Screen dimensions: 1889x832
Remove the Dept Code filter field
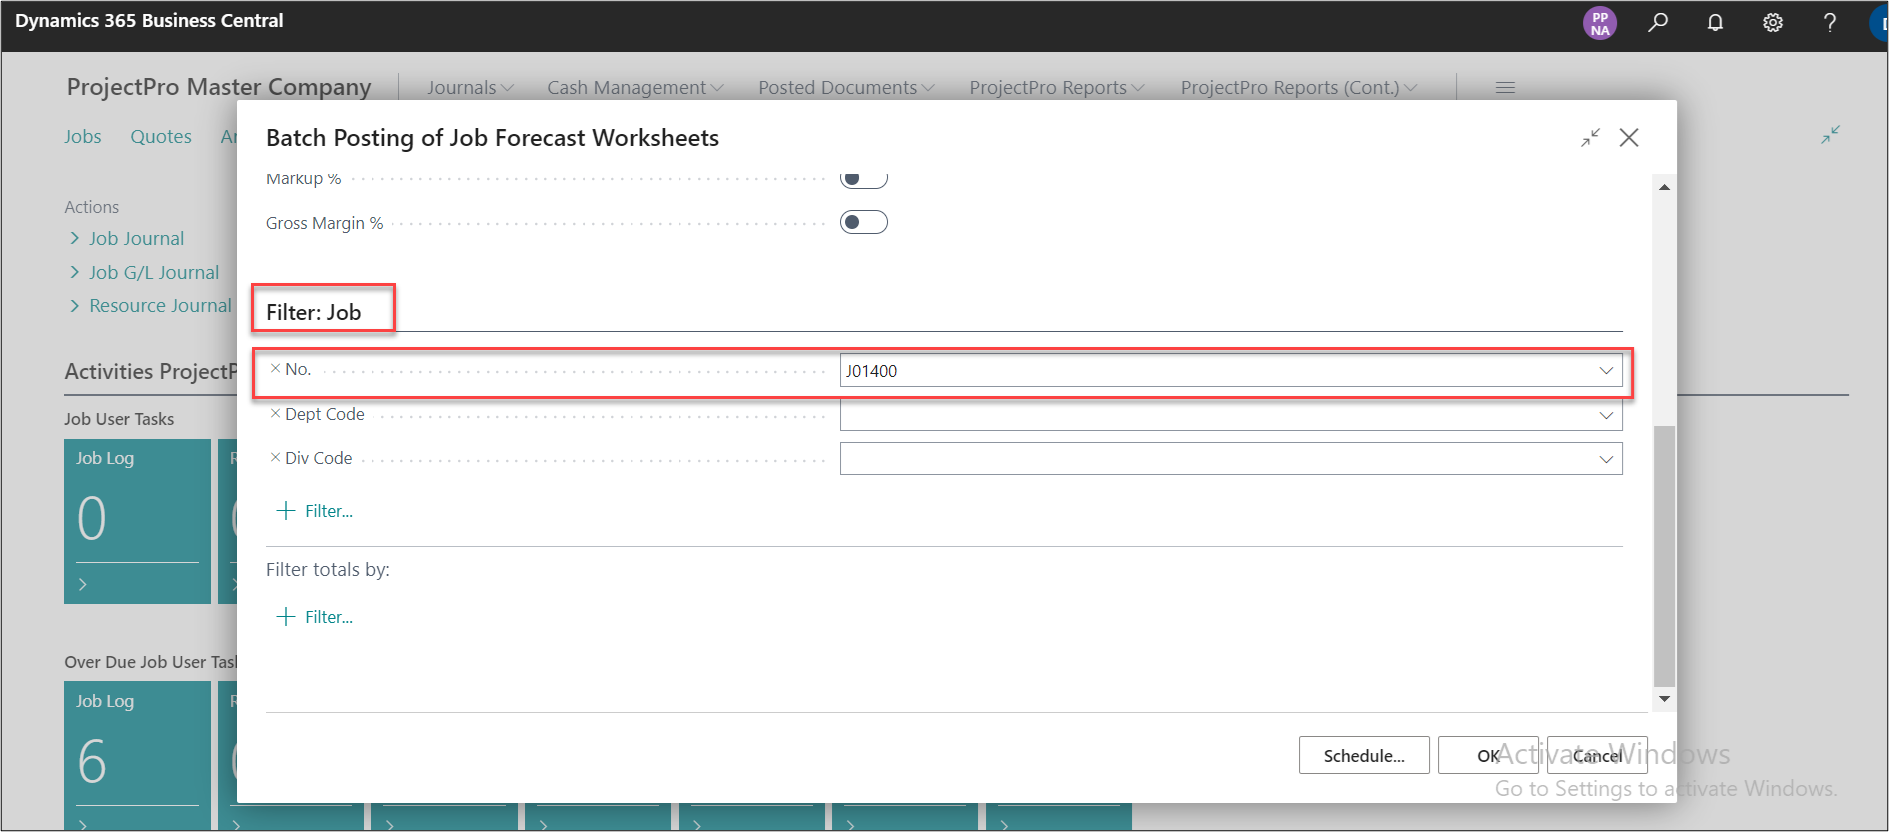coord(275,414)
